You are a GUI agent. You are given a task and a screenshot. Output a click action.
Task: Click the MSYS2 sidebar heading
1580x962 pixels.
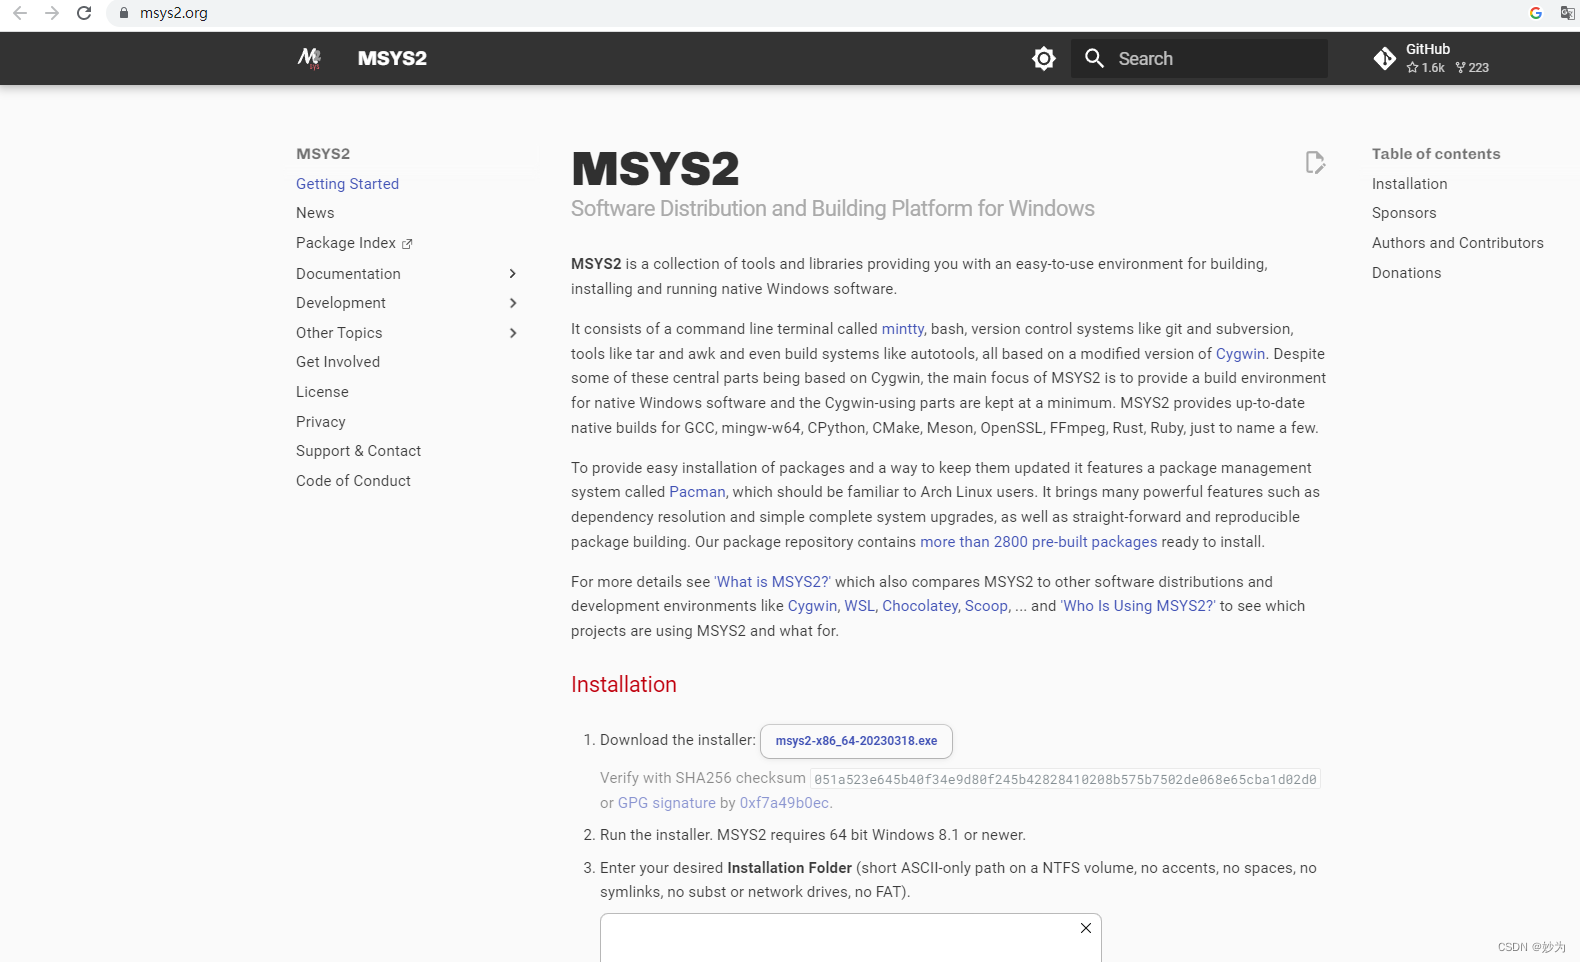point(323,154)
